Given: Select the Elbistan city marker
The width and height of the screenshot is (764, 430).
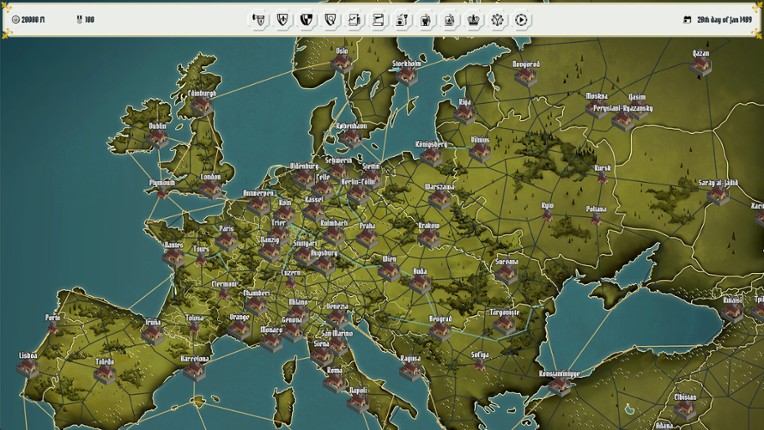Looking at the screenshot, I should point(685,410).
